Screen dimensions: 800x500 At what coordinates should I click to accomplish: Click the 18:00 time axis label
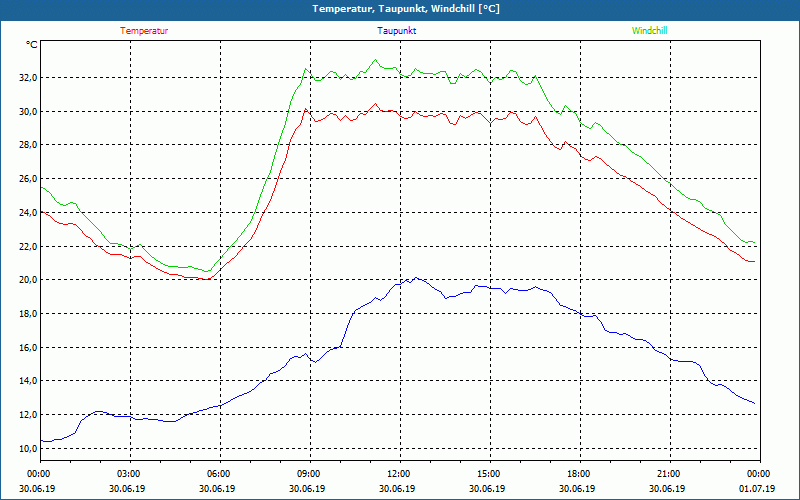pos(580,474)
